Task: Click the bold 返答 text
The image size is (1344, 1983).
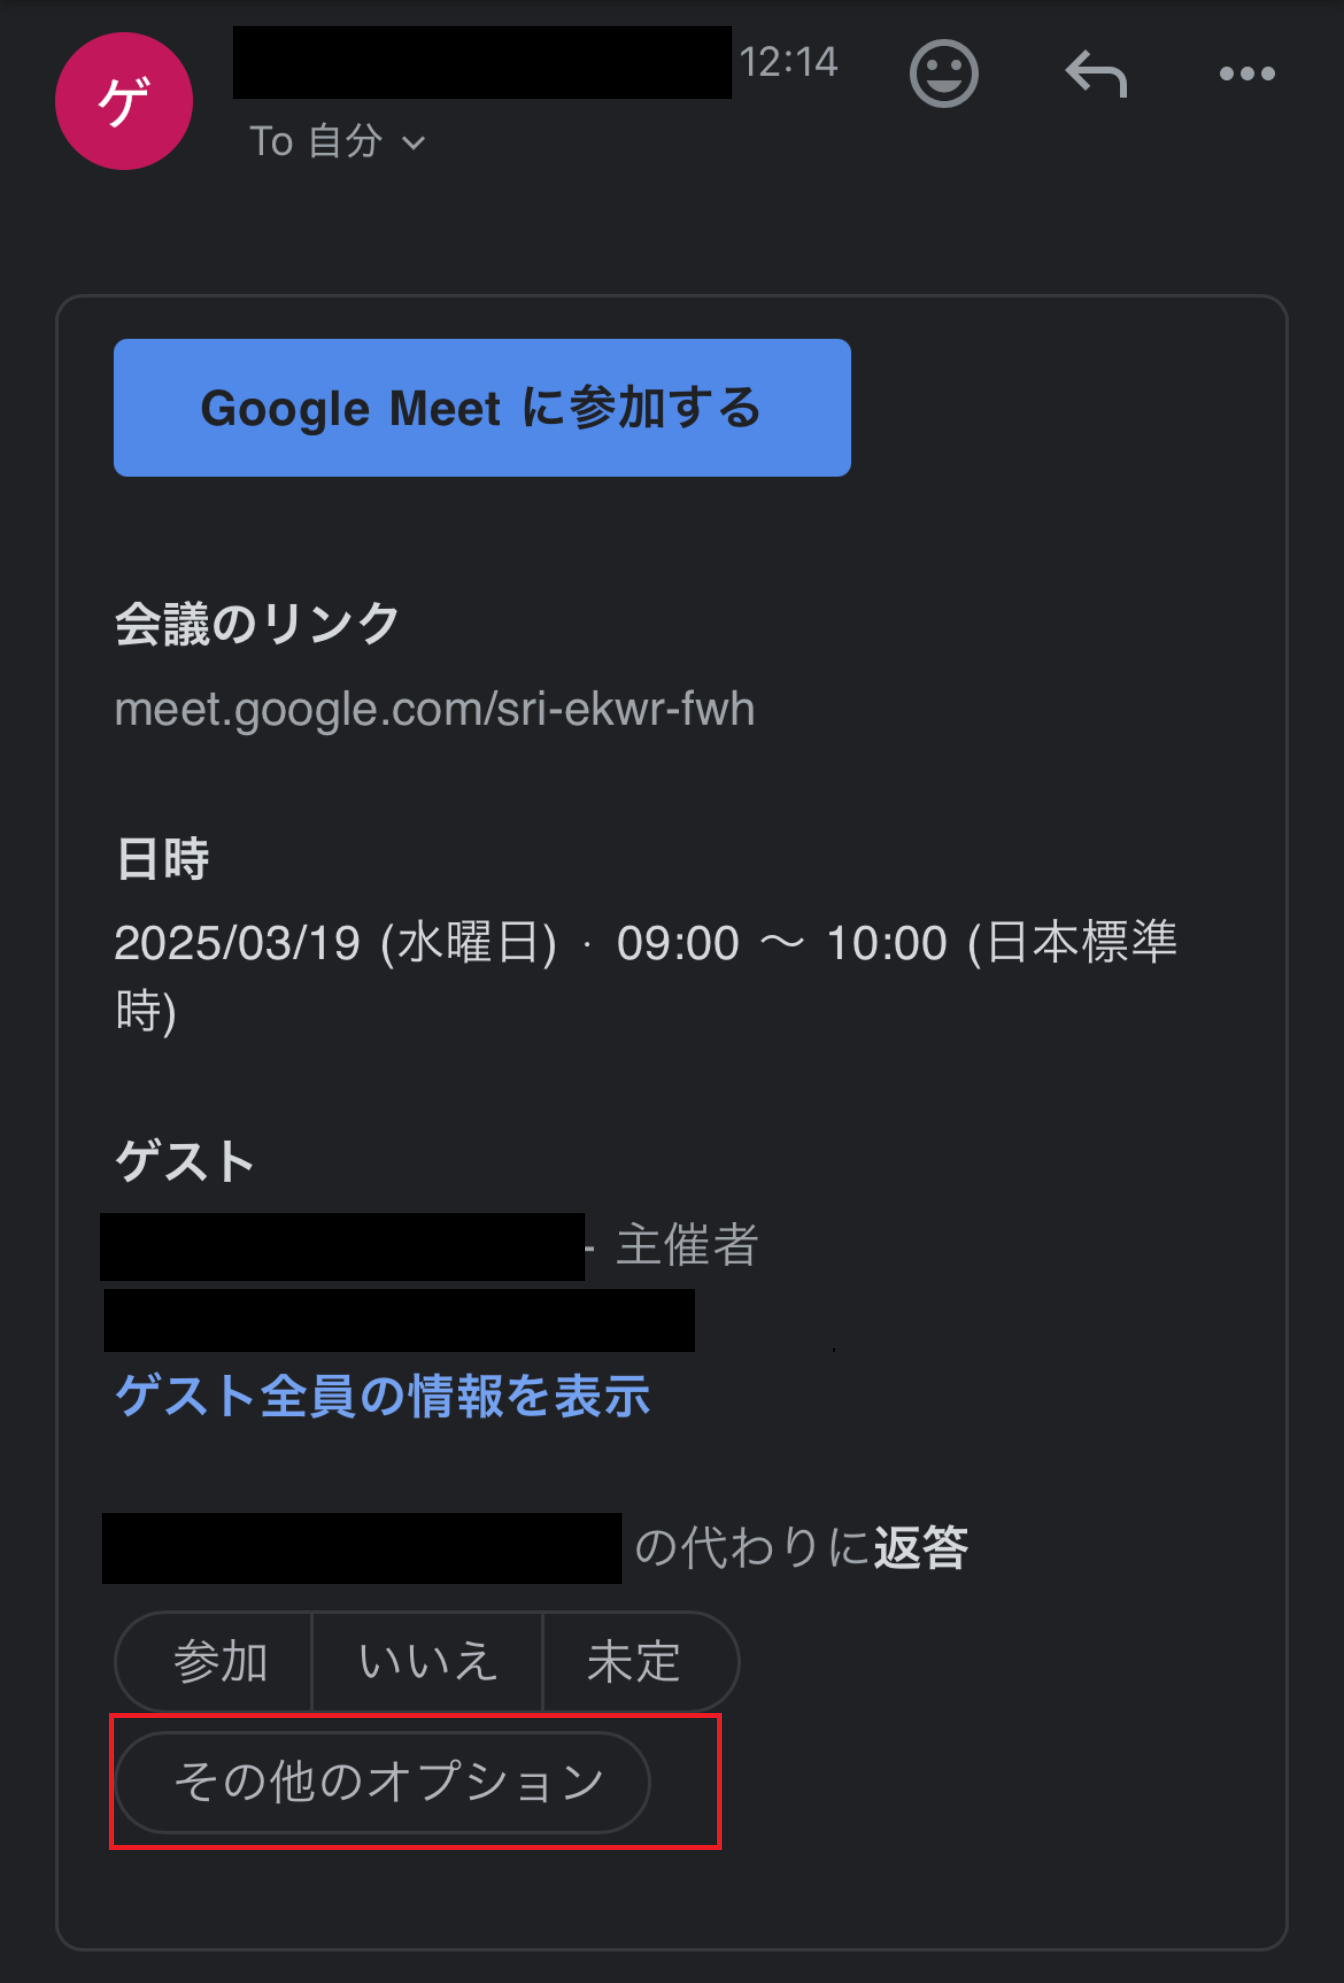Action: (x=921, y=1548)
